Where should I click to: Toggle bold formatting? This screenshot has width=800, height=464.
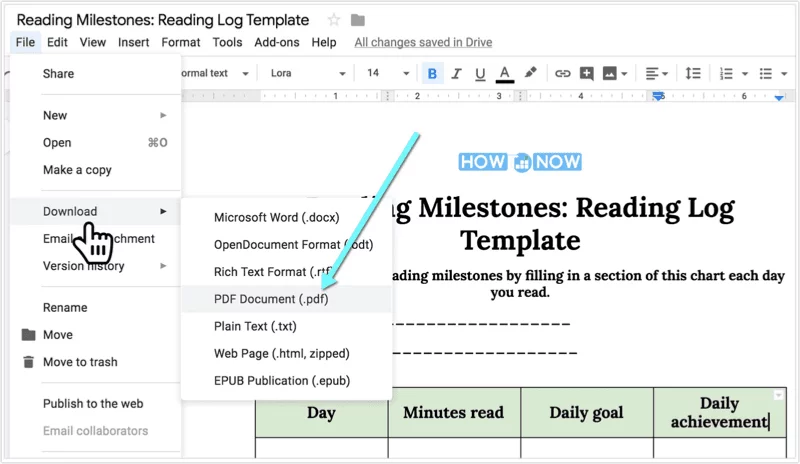click(432, 74)
